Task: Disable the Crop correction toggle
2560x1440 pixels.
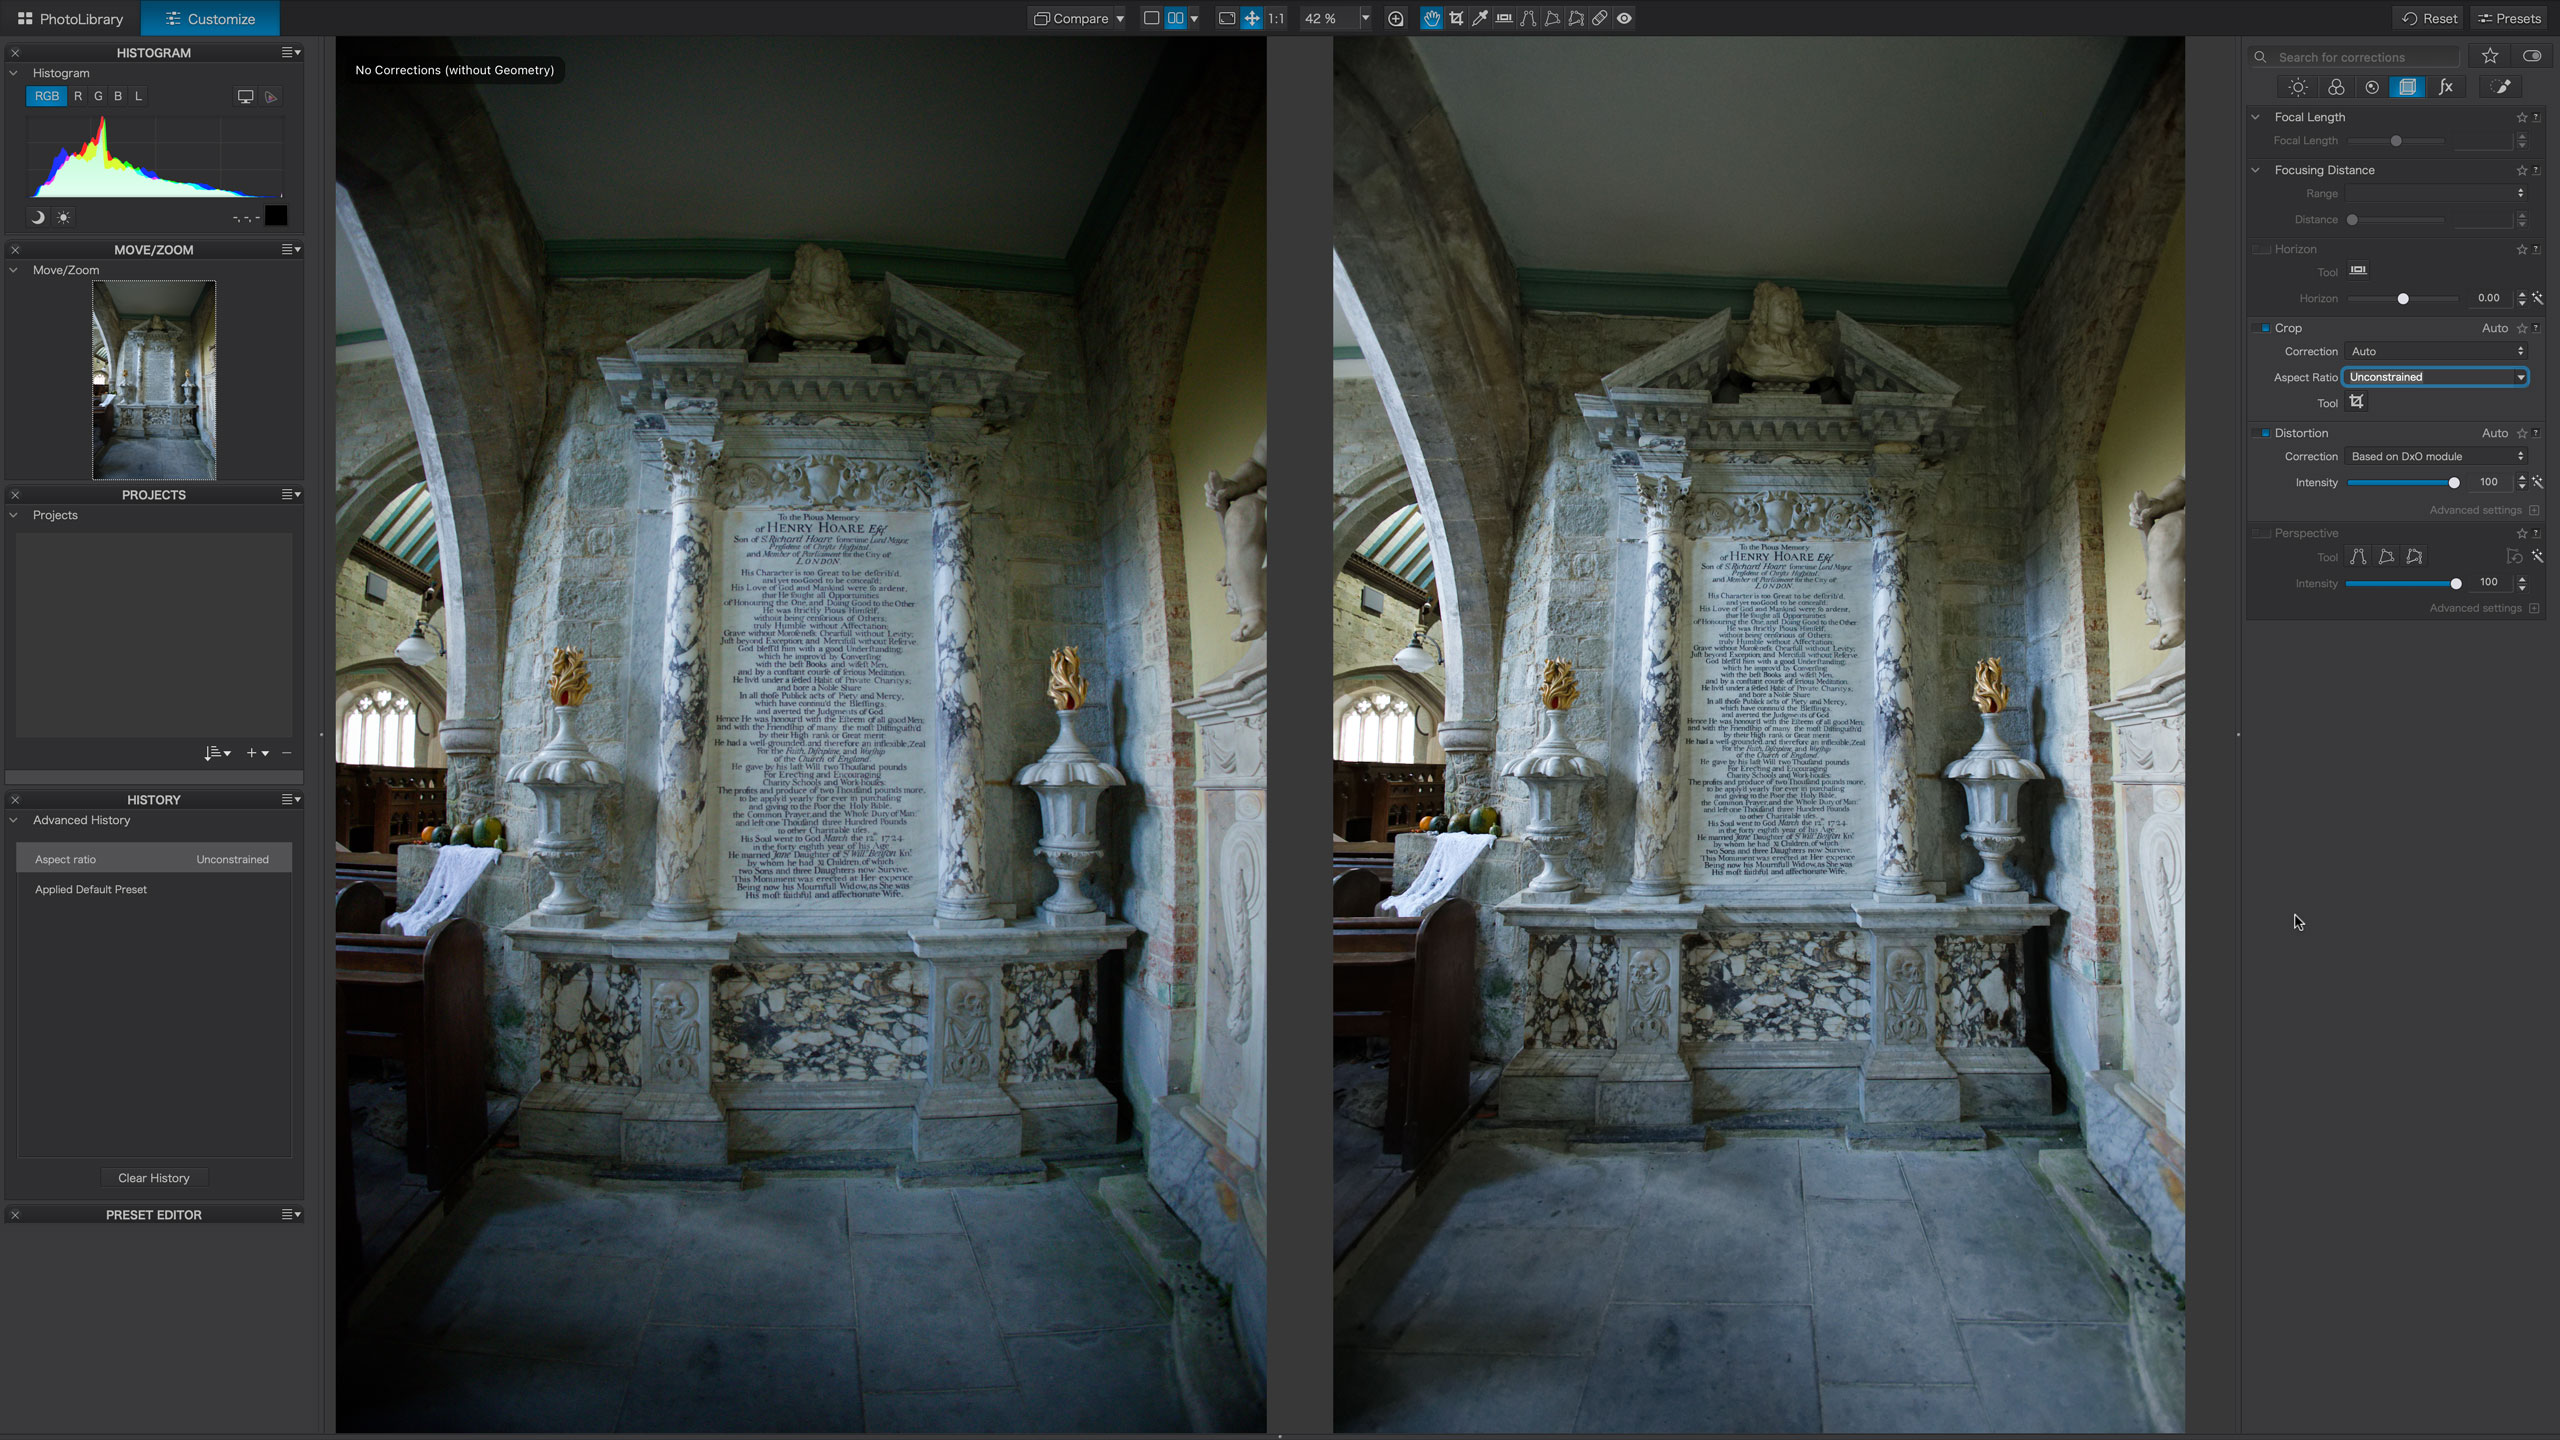Action: click(2264, 328)
